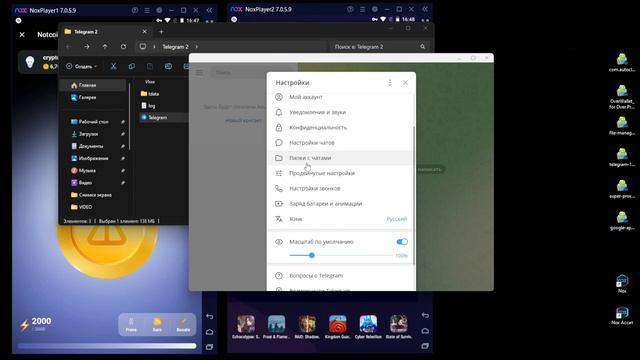Click the new contact link in Telegram
Image resolution: width=640 pixels, height=360 pixels.
click(x=244, y=121)
